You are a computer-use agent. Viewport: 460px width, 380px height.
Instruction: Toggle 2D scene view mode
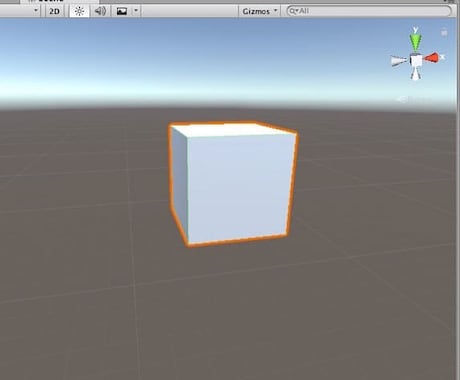coord(54,11)
